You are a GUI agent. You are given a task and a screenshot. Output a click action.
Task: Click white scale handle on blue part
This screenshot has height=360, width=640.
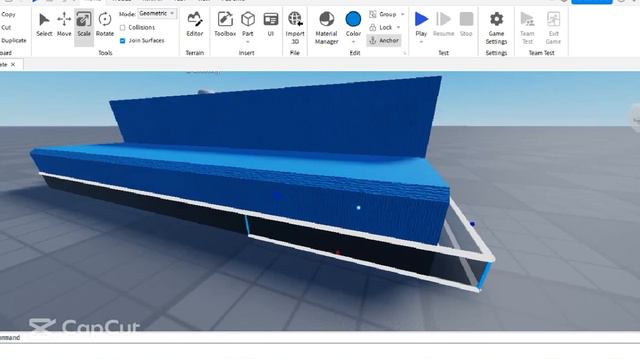click(358, 208)
